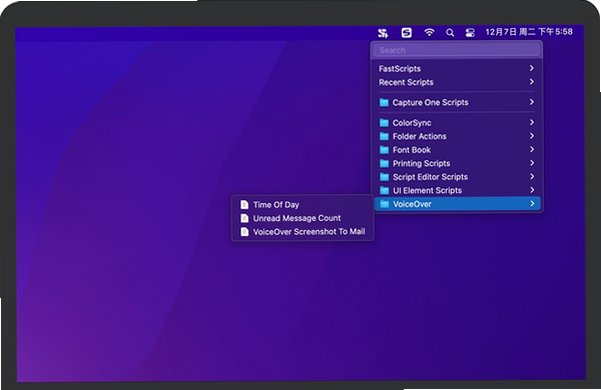Image resolution: width=601 pixels, height=390 pixels.
Task: Open the Printing Scripts folder
Action: click(x=456, y=163)
